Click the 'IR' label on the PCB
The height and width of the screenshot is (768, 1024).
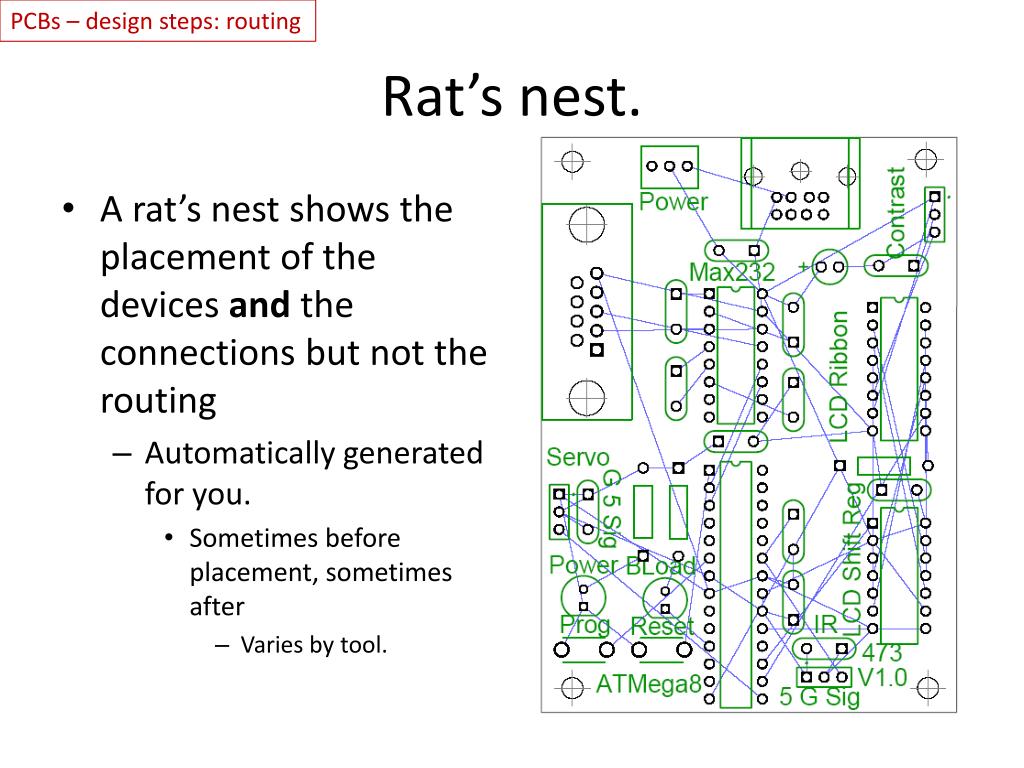coord(825,624)
